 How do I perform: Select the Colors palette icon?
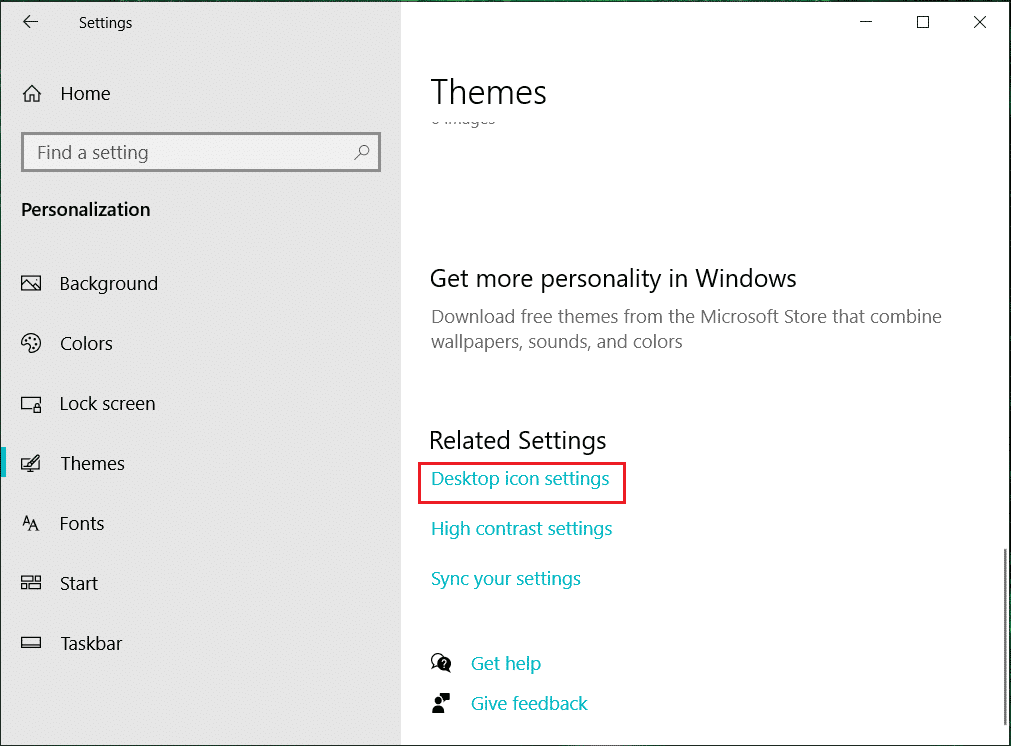click(x=31, y=344)
